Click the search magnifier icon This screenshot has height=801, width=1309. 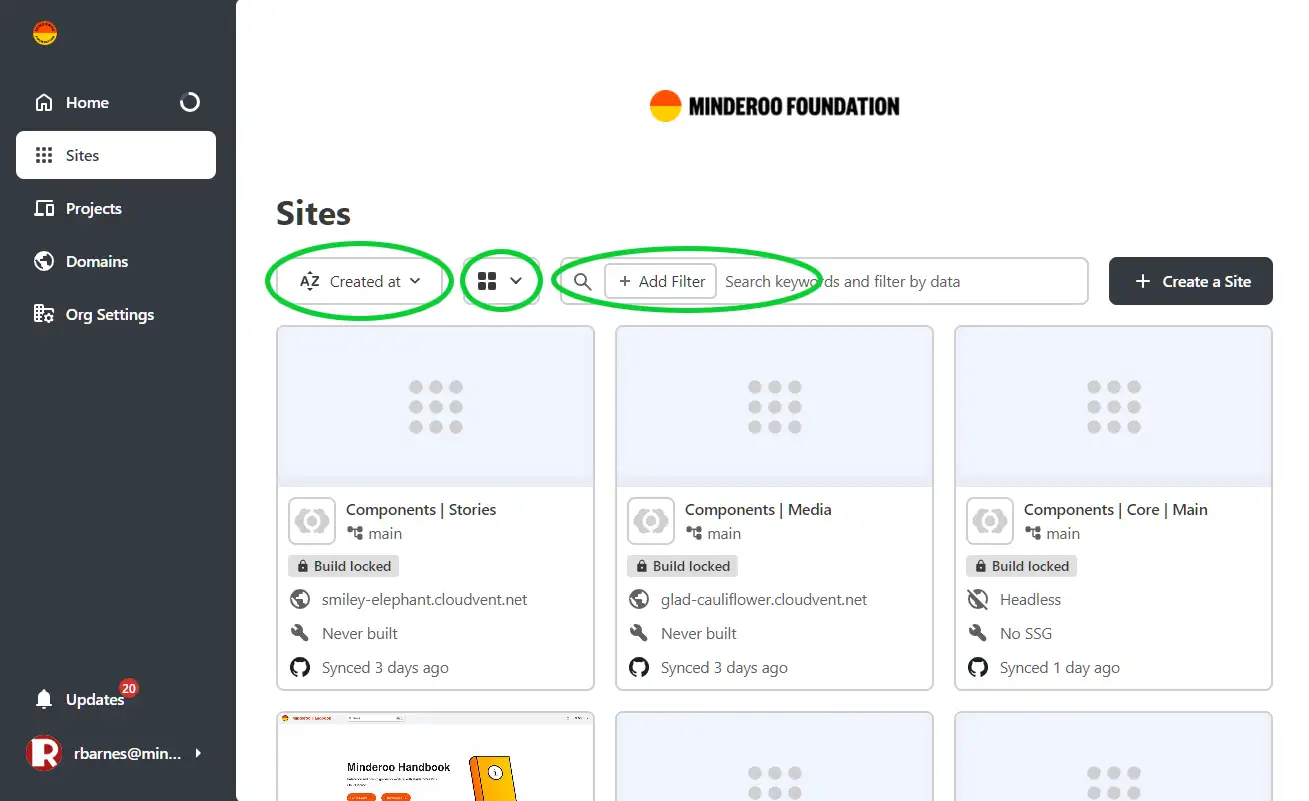(x=583, y=282)
